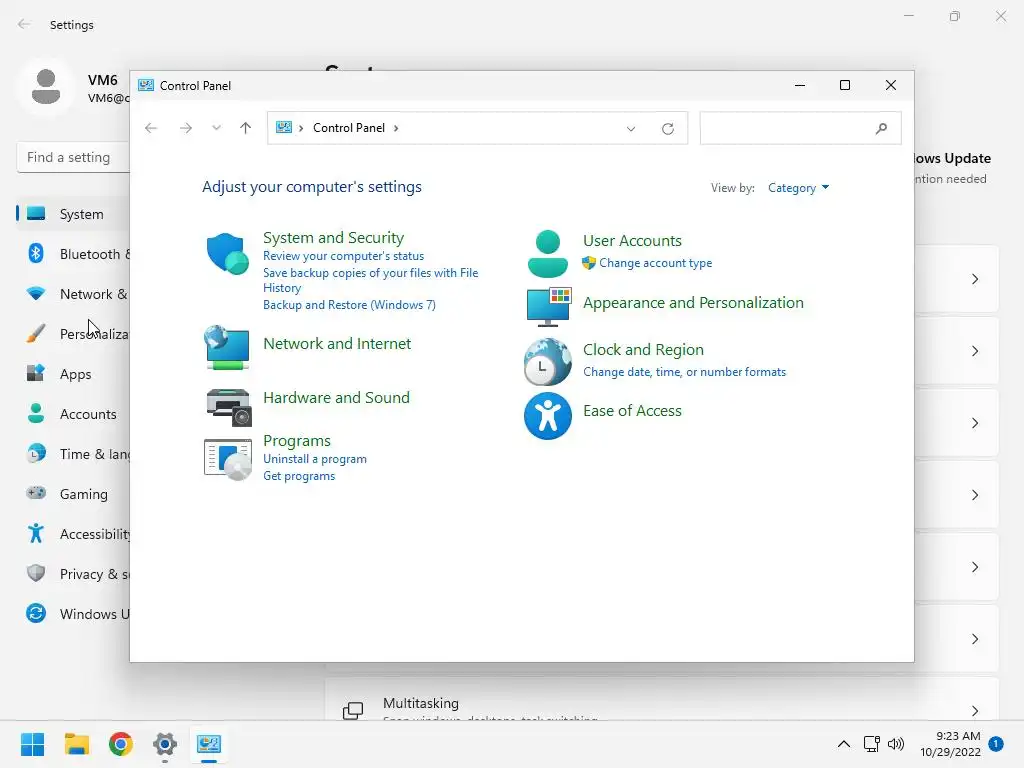Switch to Settings app in taskbar
This screenshot has width=1024, height=768.
click(x=165, y=744)
